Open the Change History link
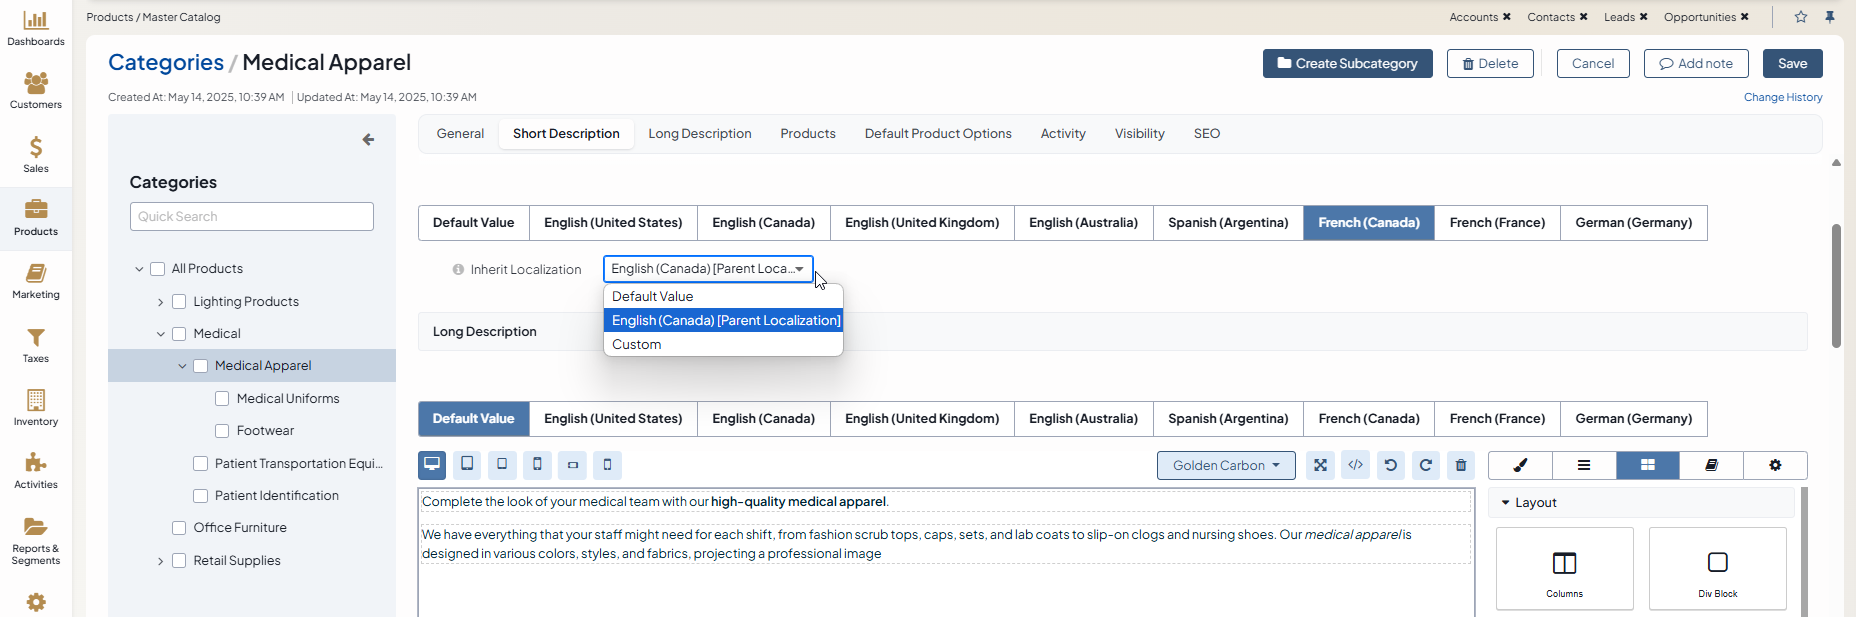1856x617 pixels. coord(1782,98)
